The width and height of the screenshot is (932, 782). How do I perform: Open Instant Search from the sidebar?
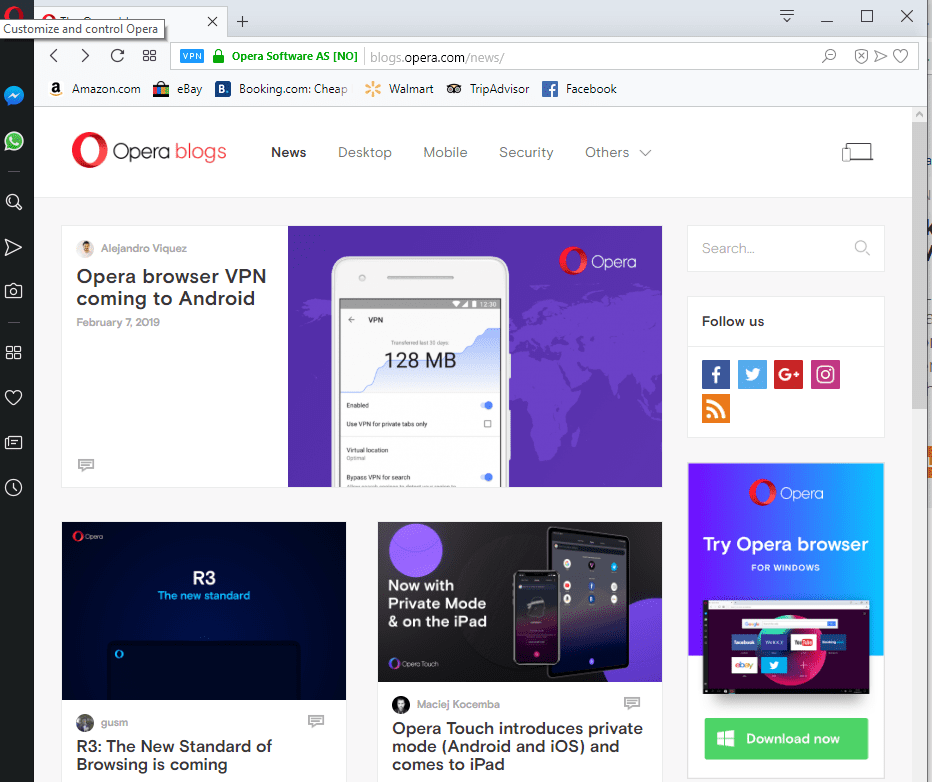[x=14, y=202]
